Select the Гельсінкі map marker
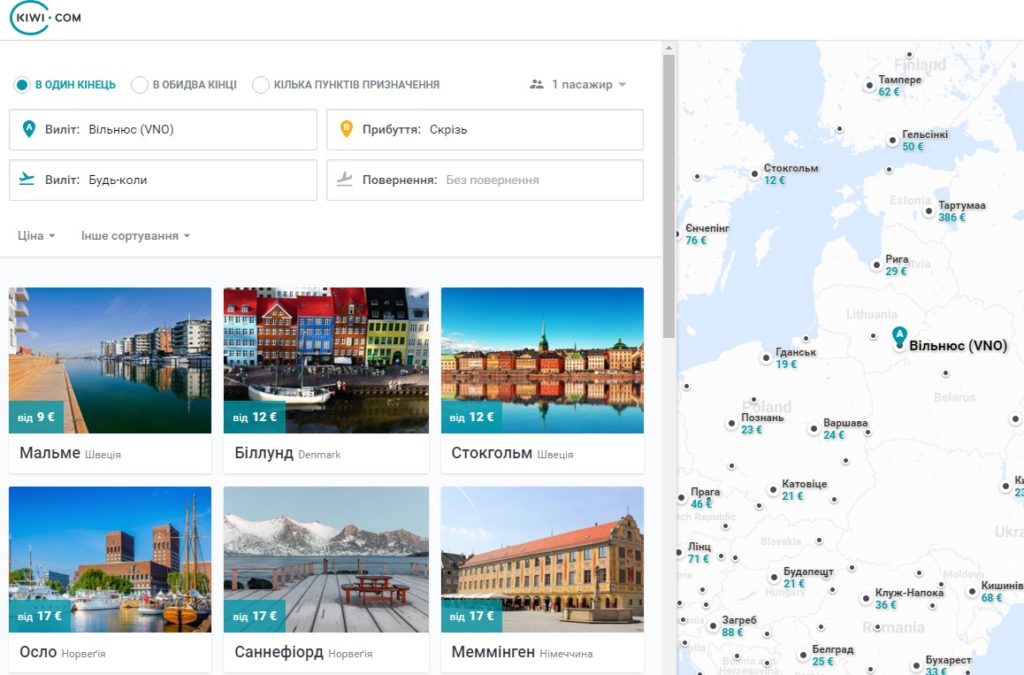Image resolution: width=1024 pixels, height=675 pixels. pos(893,140)
